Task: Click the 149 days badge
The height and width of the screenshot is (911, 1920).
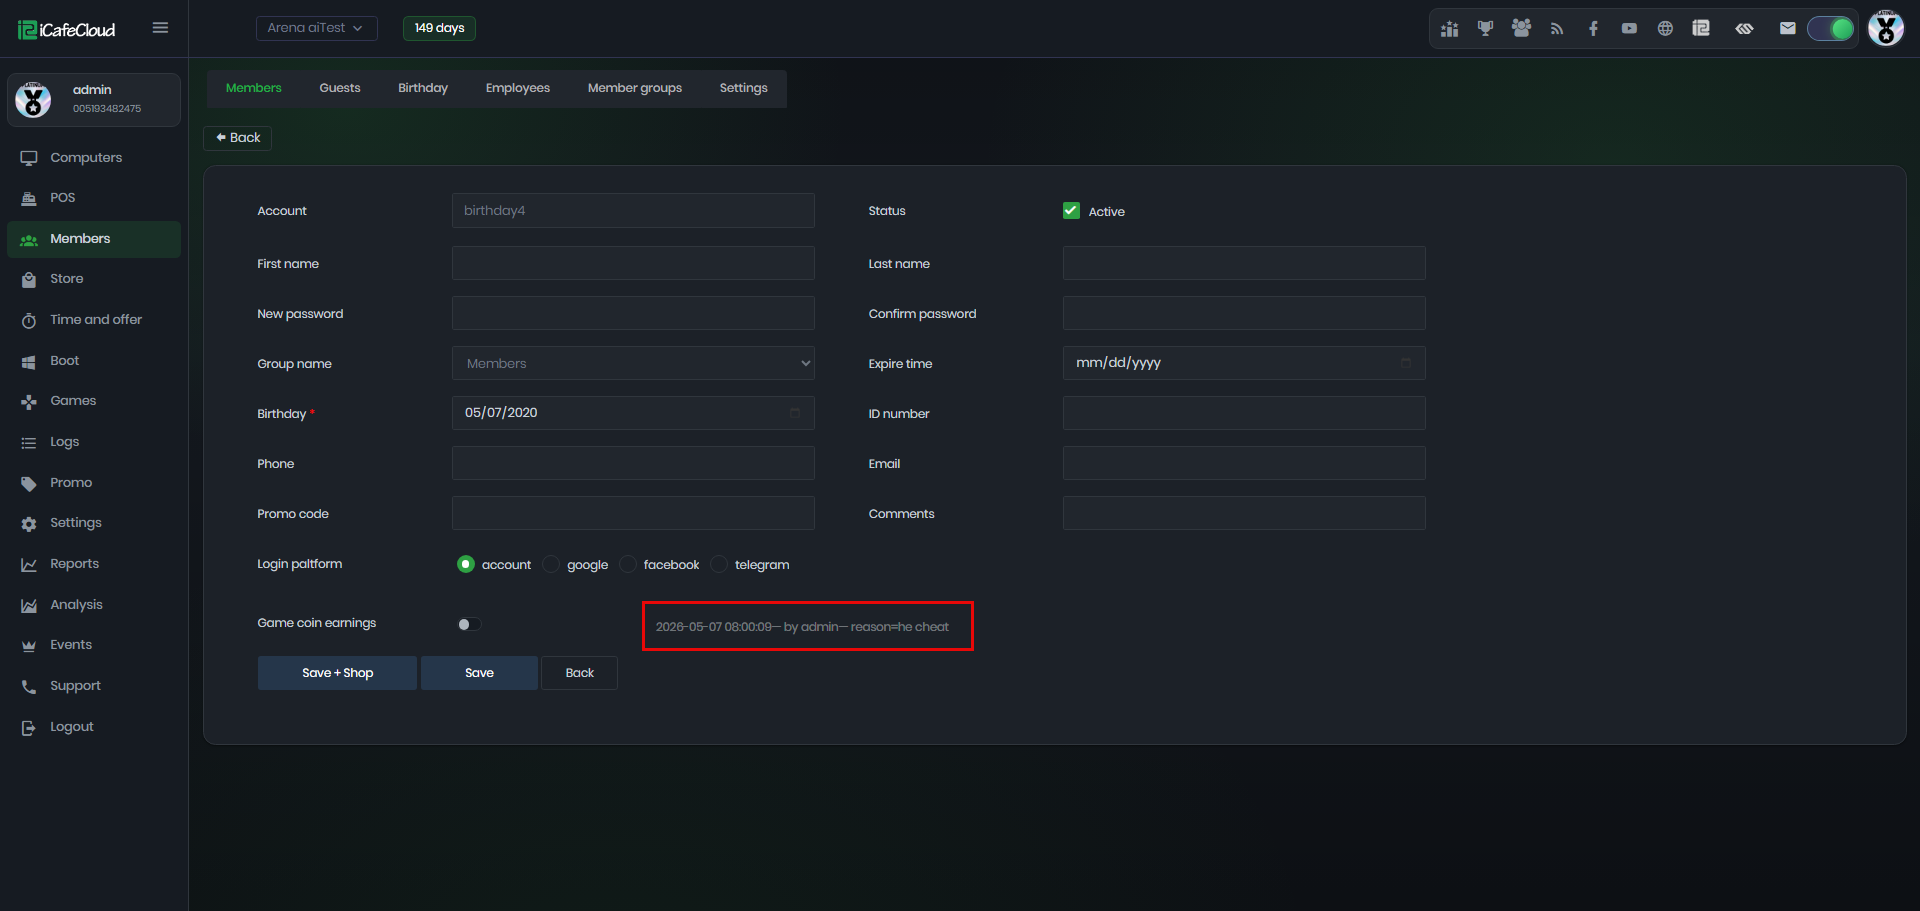Action: pyautogui.click(x=439, y=28)
